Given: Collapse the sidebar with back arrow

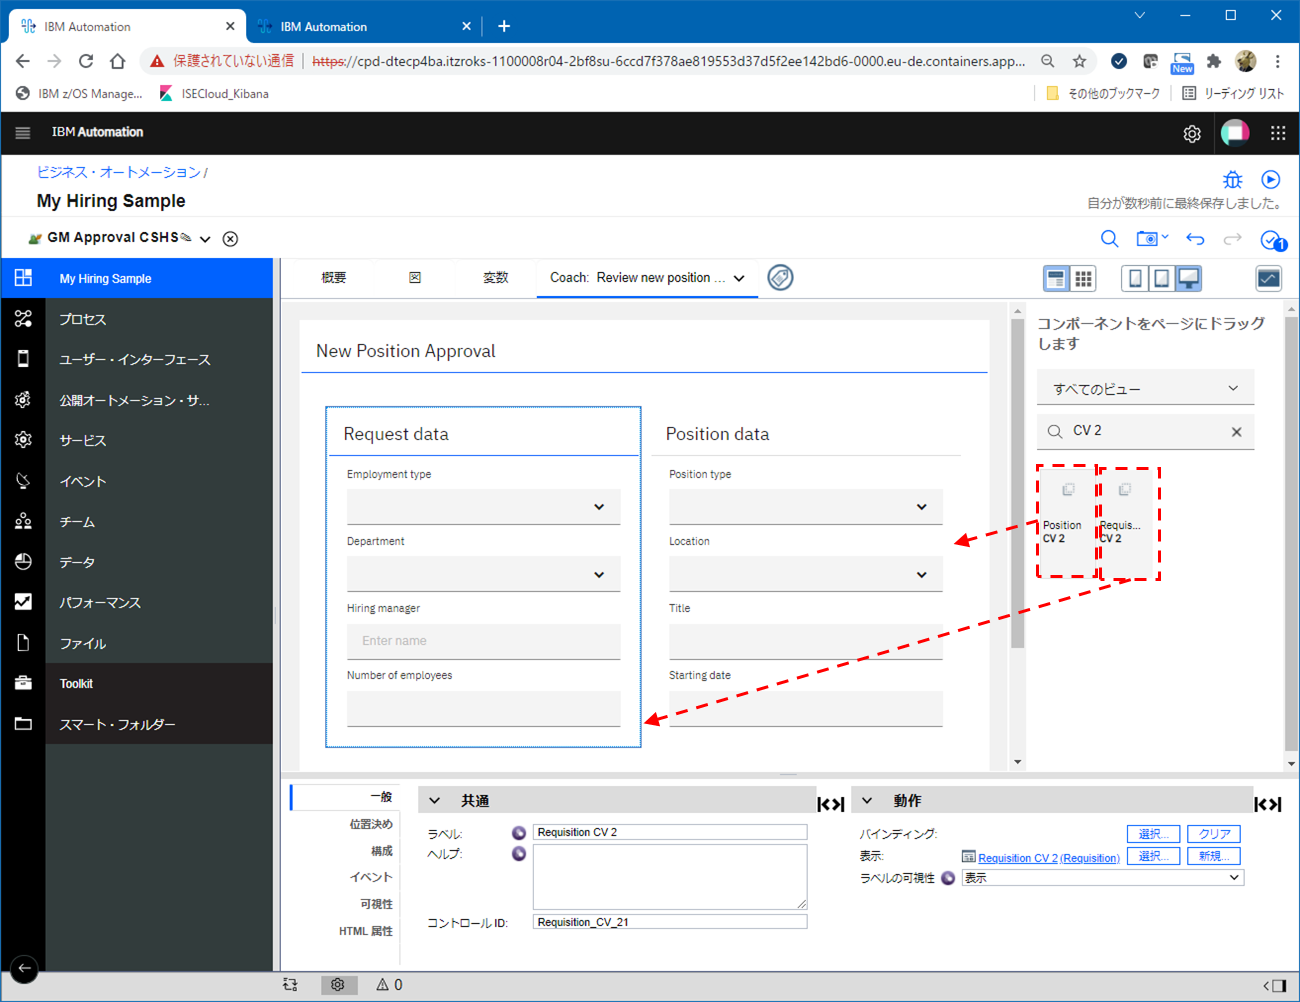Looking at the screenshot, I should tap(24, 968).
